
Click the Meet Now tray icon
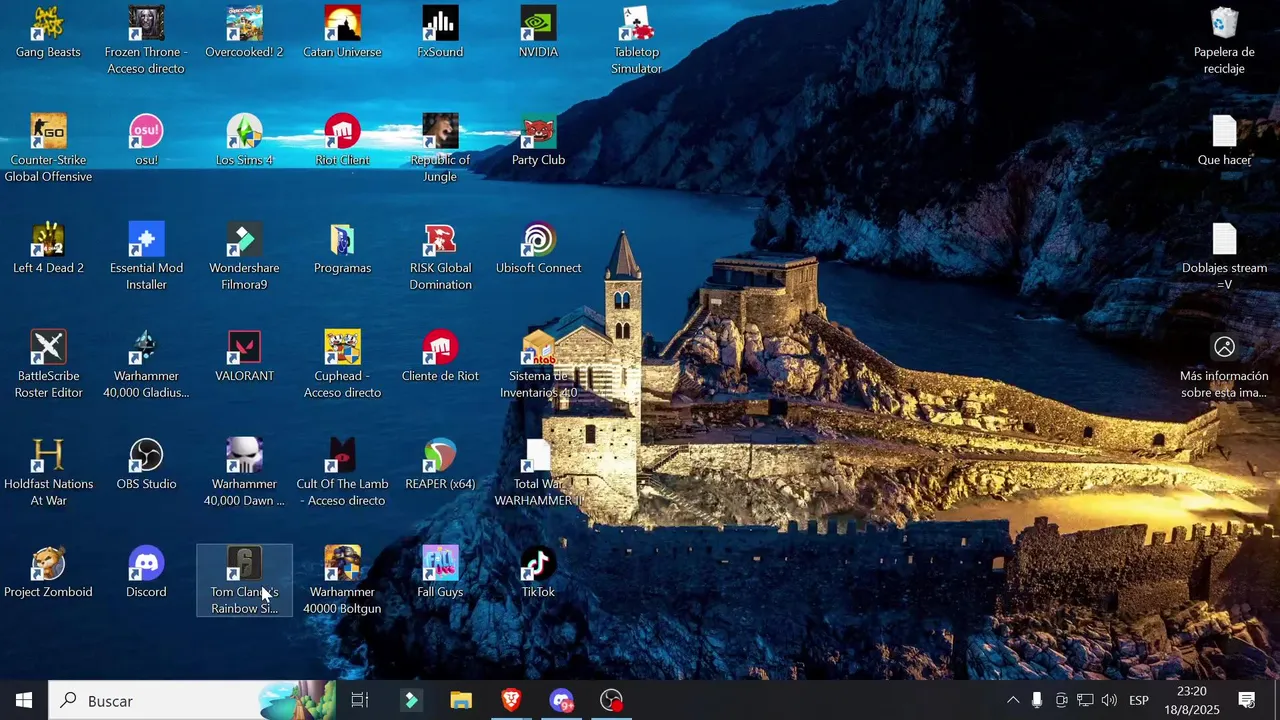(x=1061, y=700)
